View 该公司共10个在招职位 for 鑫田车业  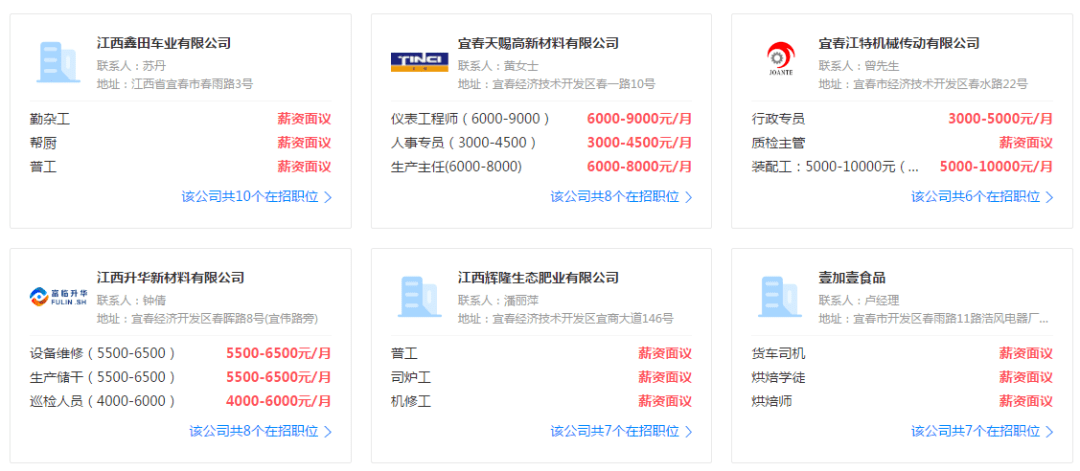pyautogui.click(x=257, y=197)
